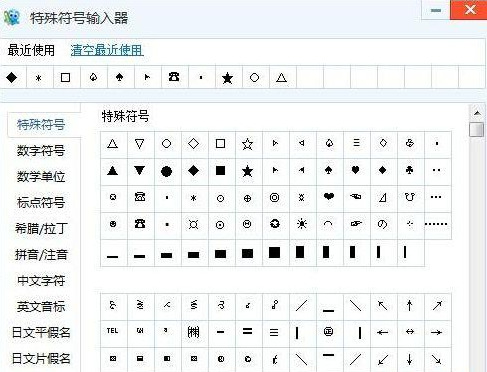Insert down-left arrow ↙ symbol
This screenshot has height=372, width=487.
tap(383, 360)
